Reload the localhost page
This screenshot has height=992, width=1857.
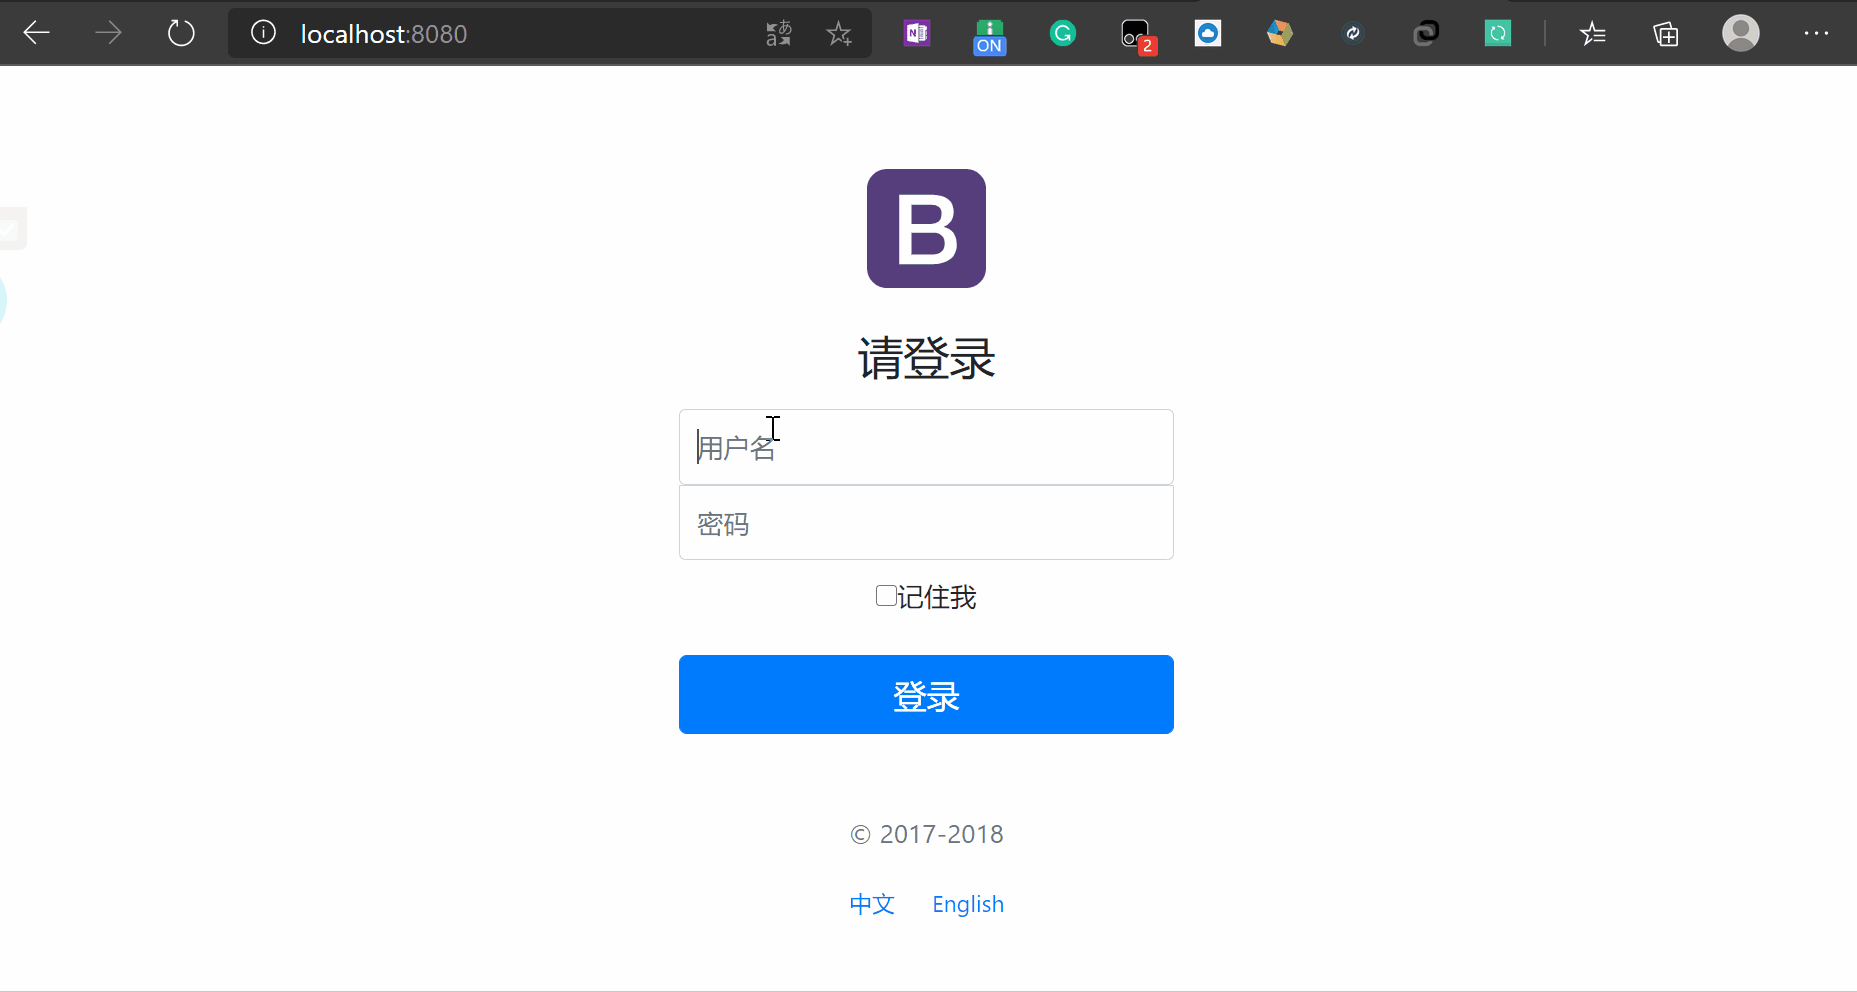[x=181, y=33]
